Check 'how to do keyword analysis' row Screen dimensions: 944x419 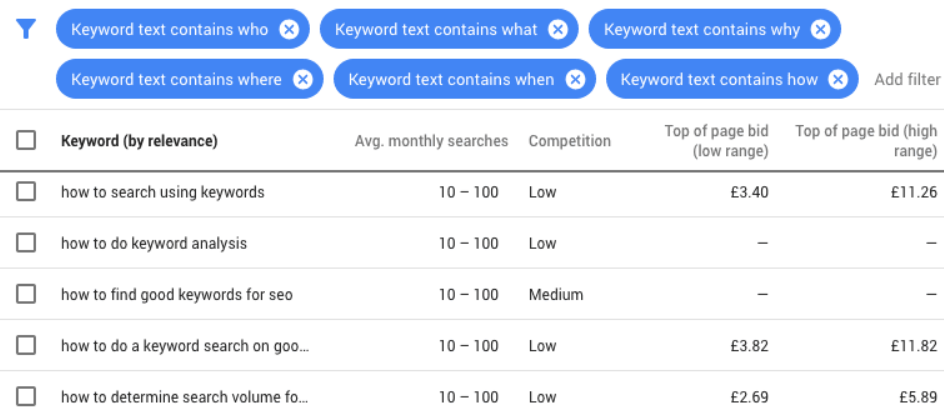click(x=26, y=243)
